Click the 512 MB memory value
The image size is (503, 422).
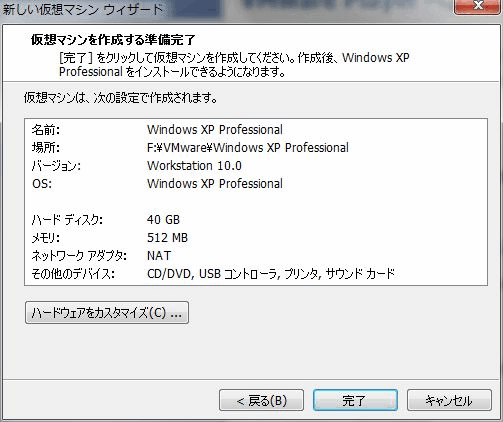point(167,238)
